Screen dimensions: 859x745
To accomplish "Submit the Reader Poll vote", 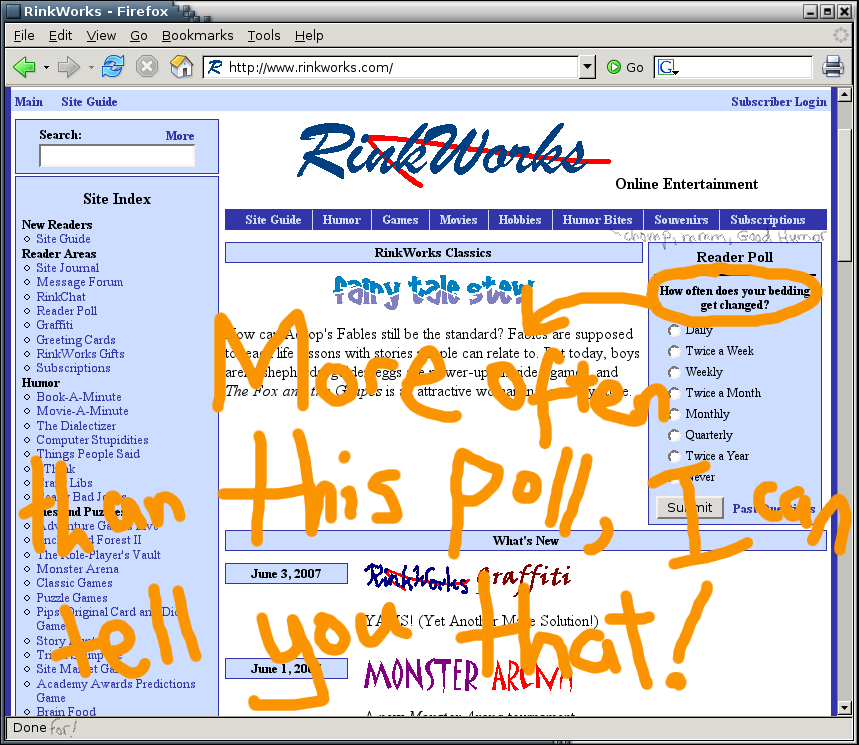I will click(x=690, y=508).
